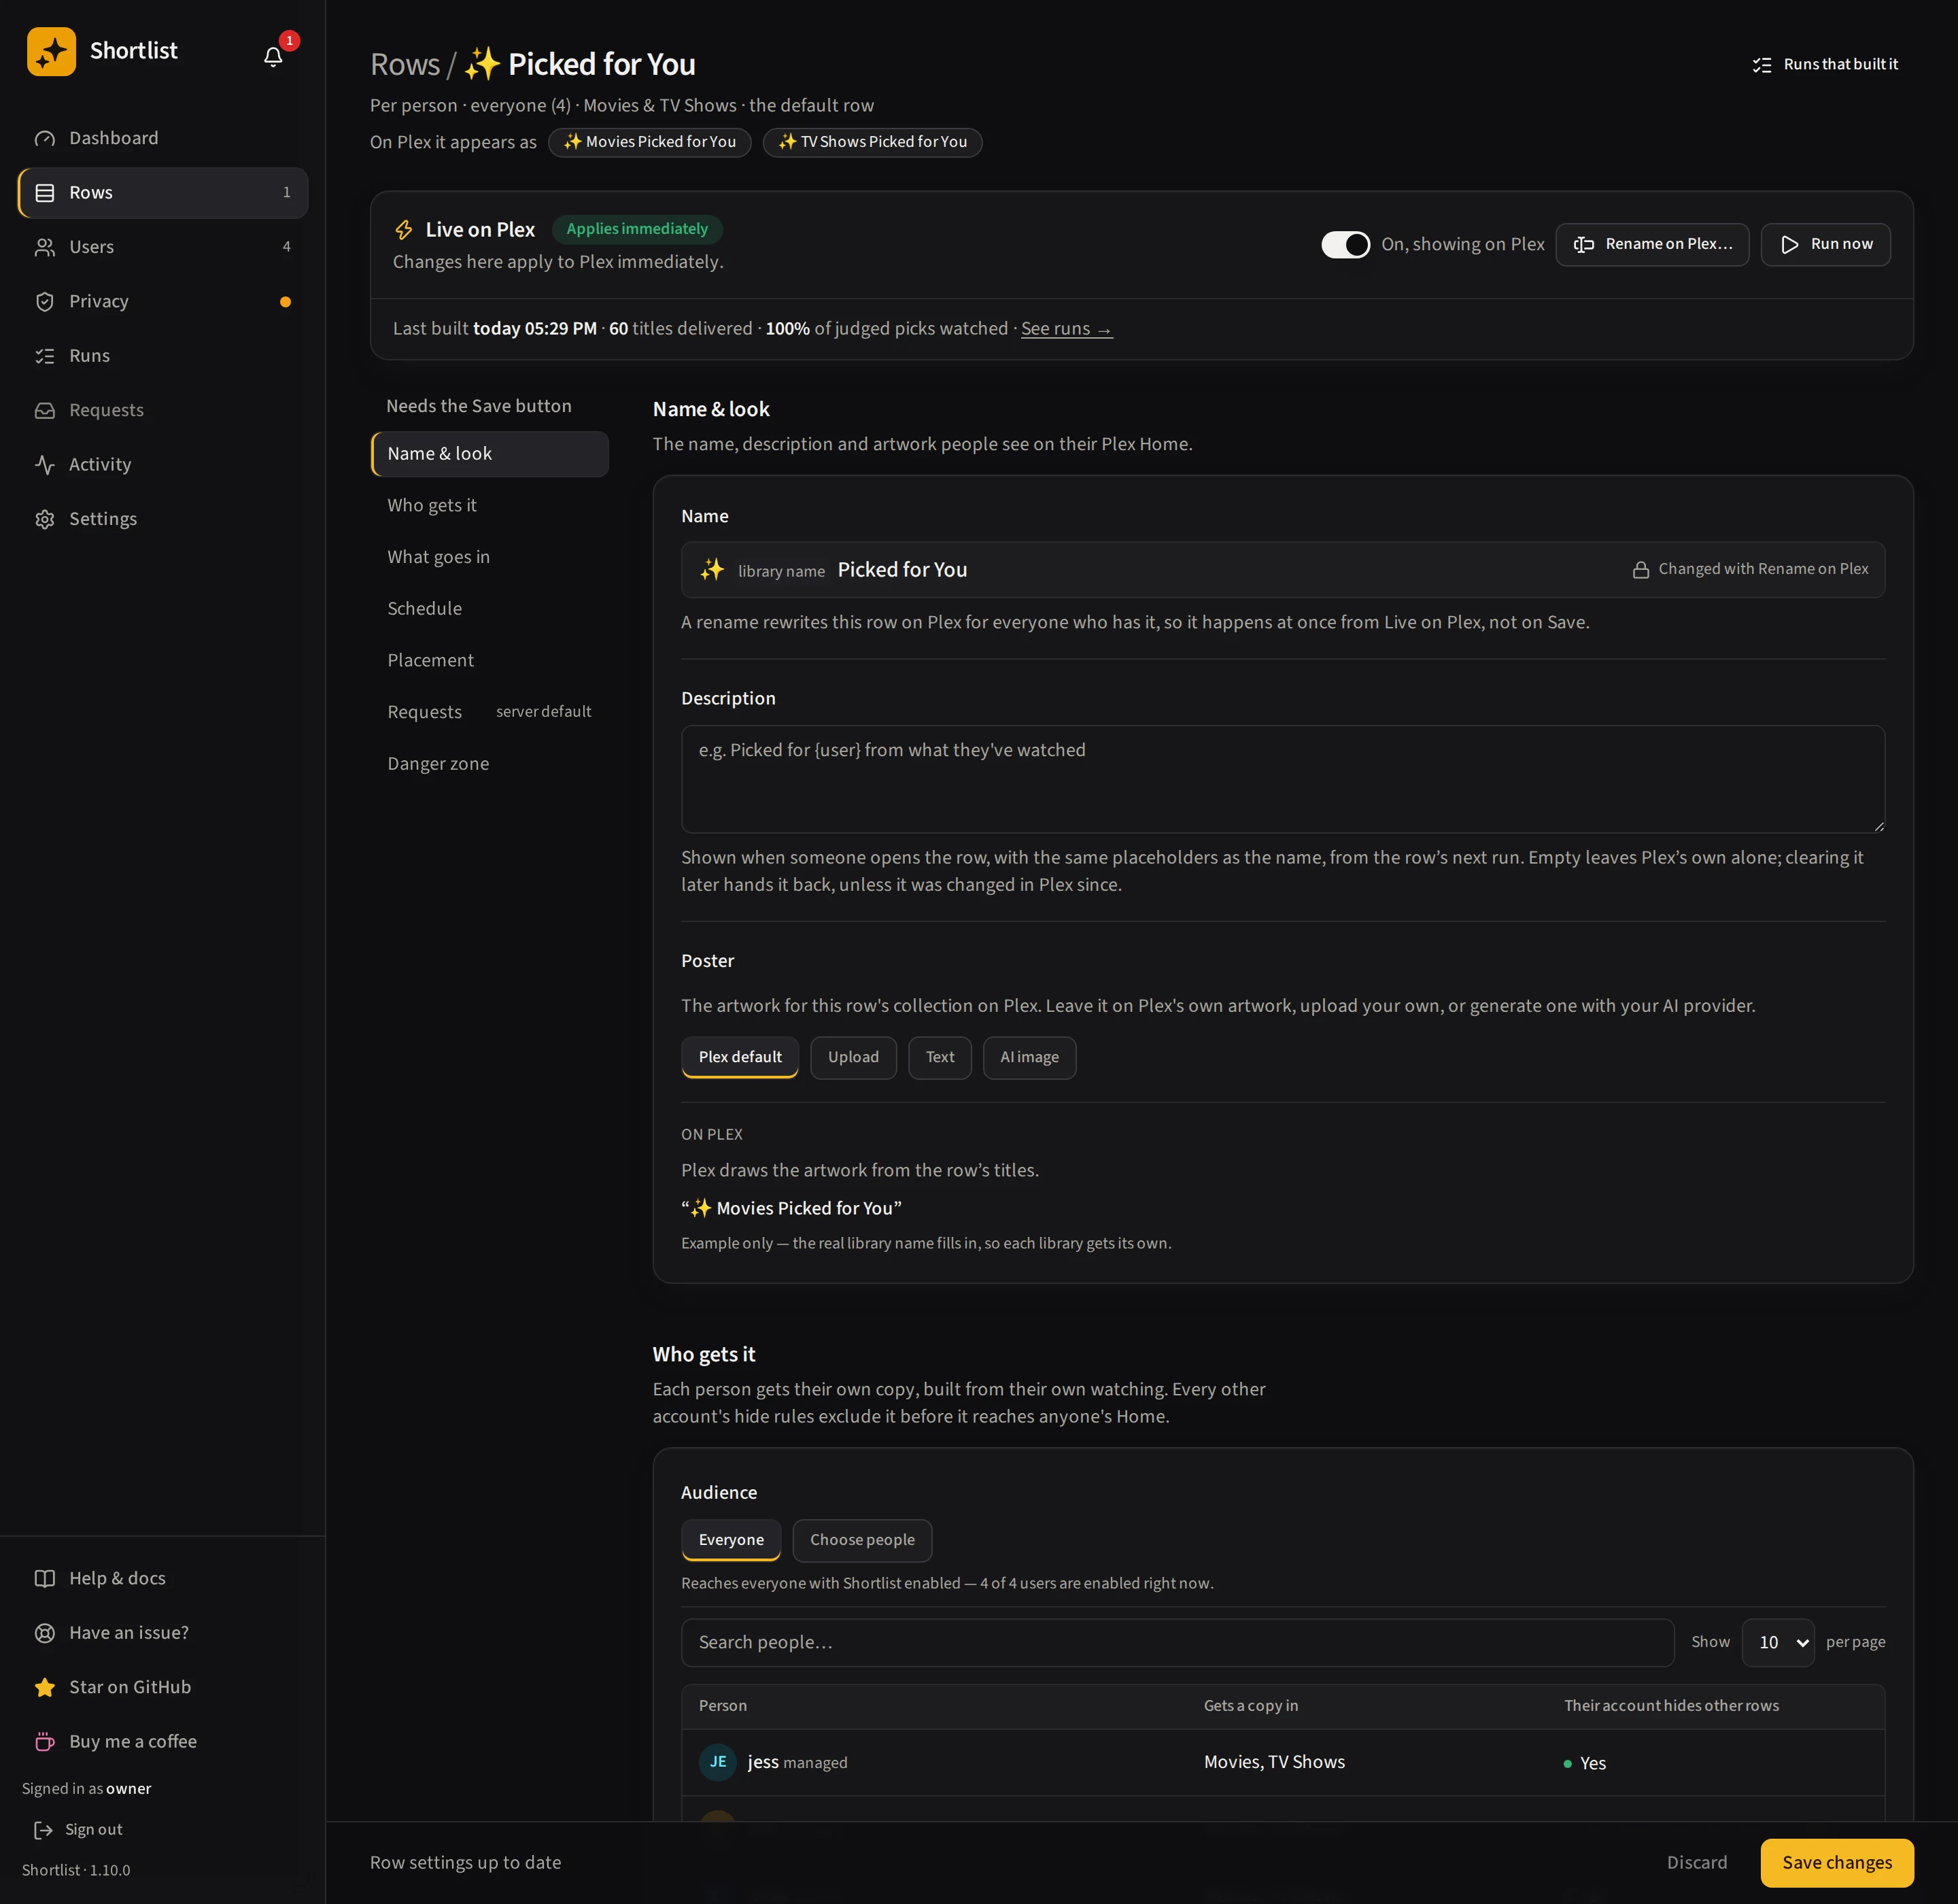This screenshot has height=1904, width=1958.
Task: Jump to the Danger zone section
Action: click(x=490, y=764)
